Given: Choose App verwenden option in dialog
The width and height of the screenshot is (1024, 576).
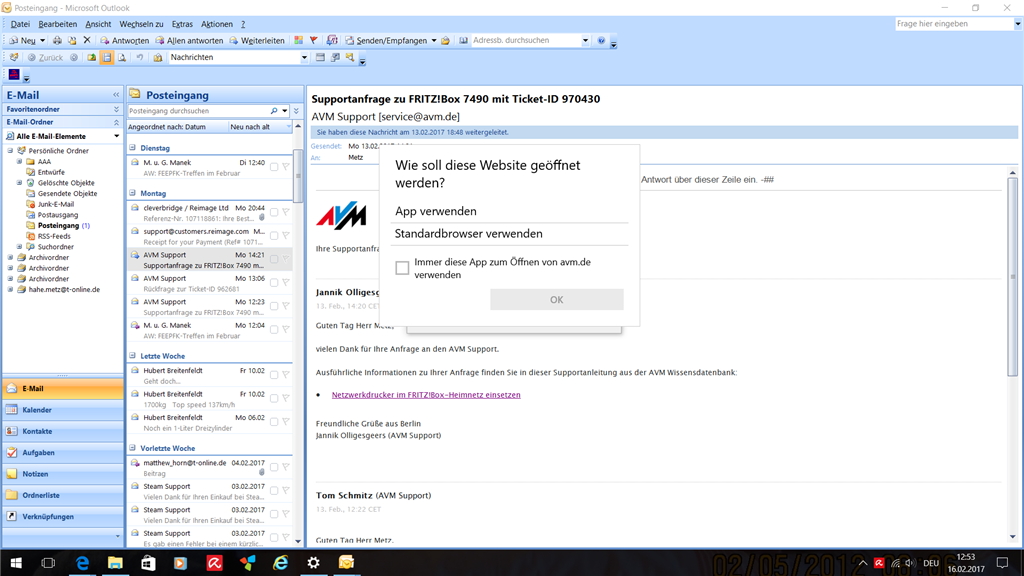Looking at the screenshot, I should tap(509, 211).
